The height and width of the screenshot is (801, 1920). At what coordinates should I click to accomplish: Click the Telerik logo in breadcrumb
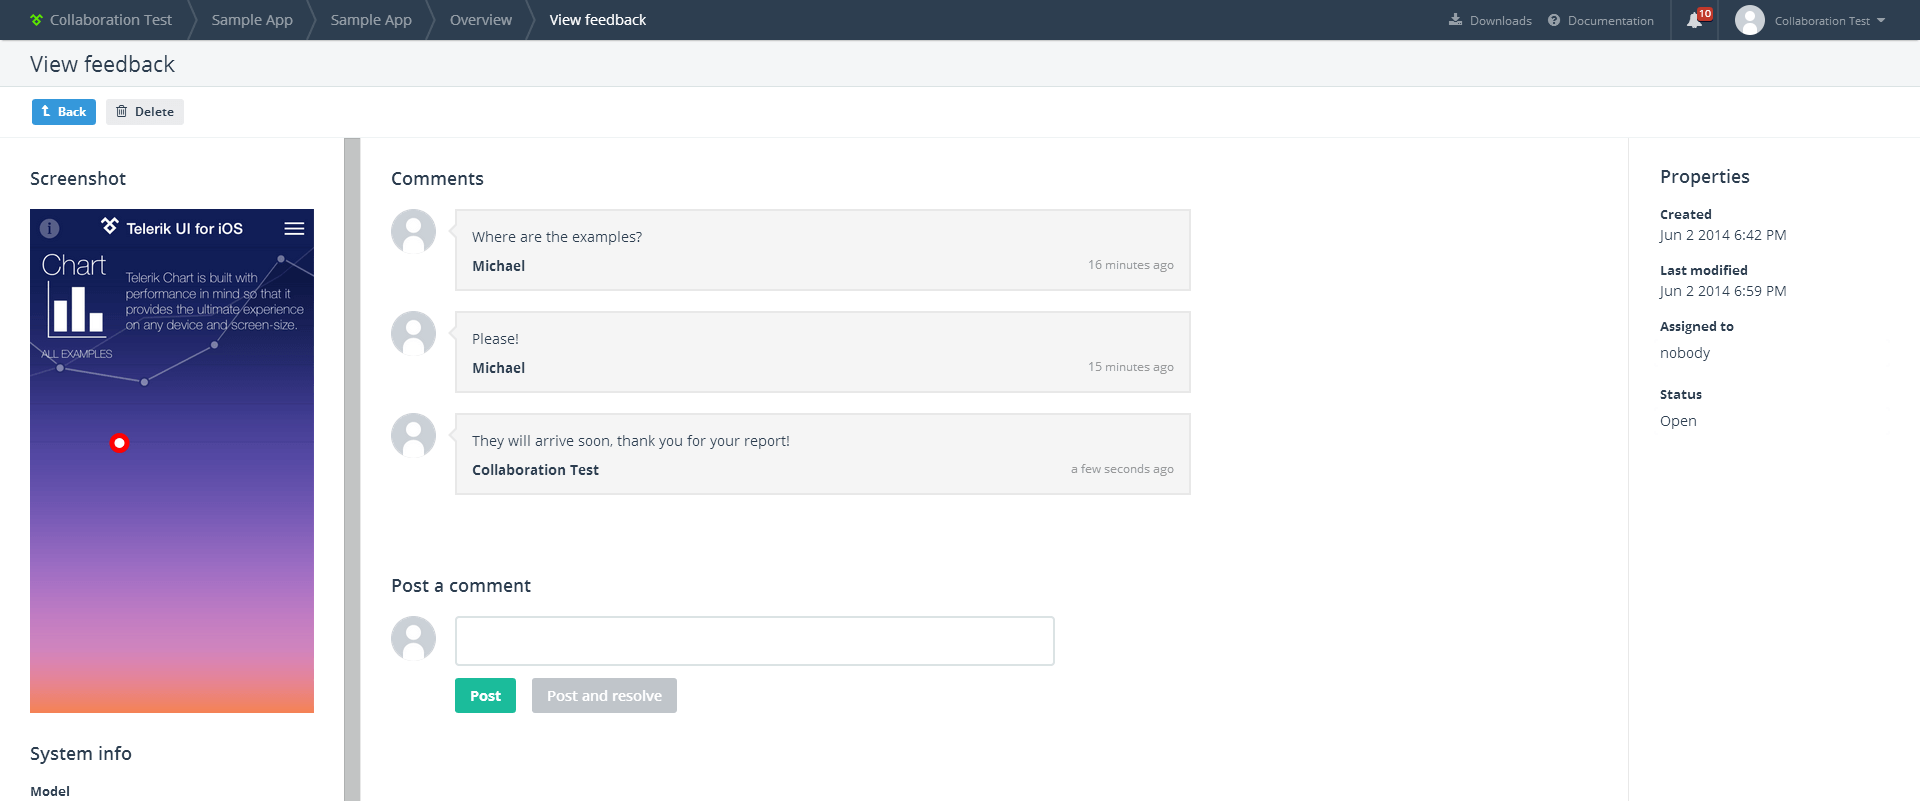37,20
